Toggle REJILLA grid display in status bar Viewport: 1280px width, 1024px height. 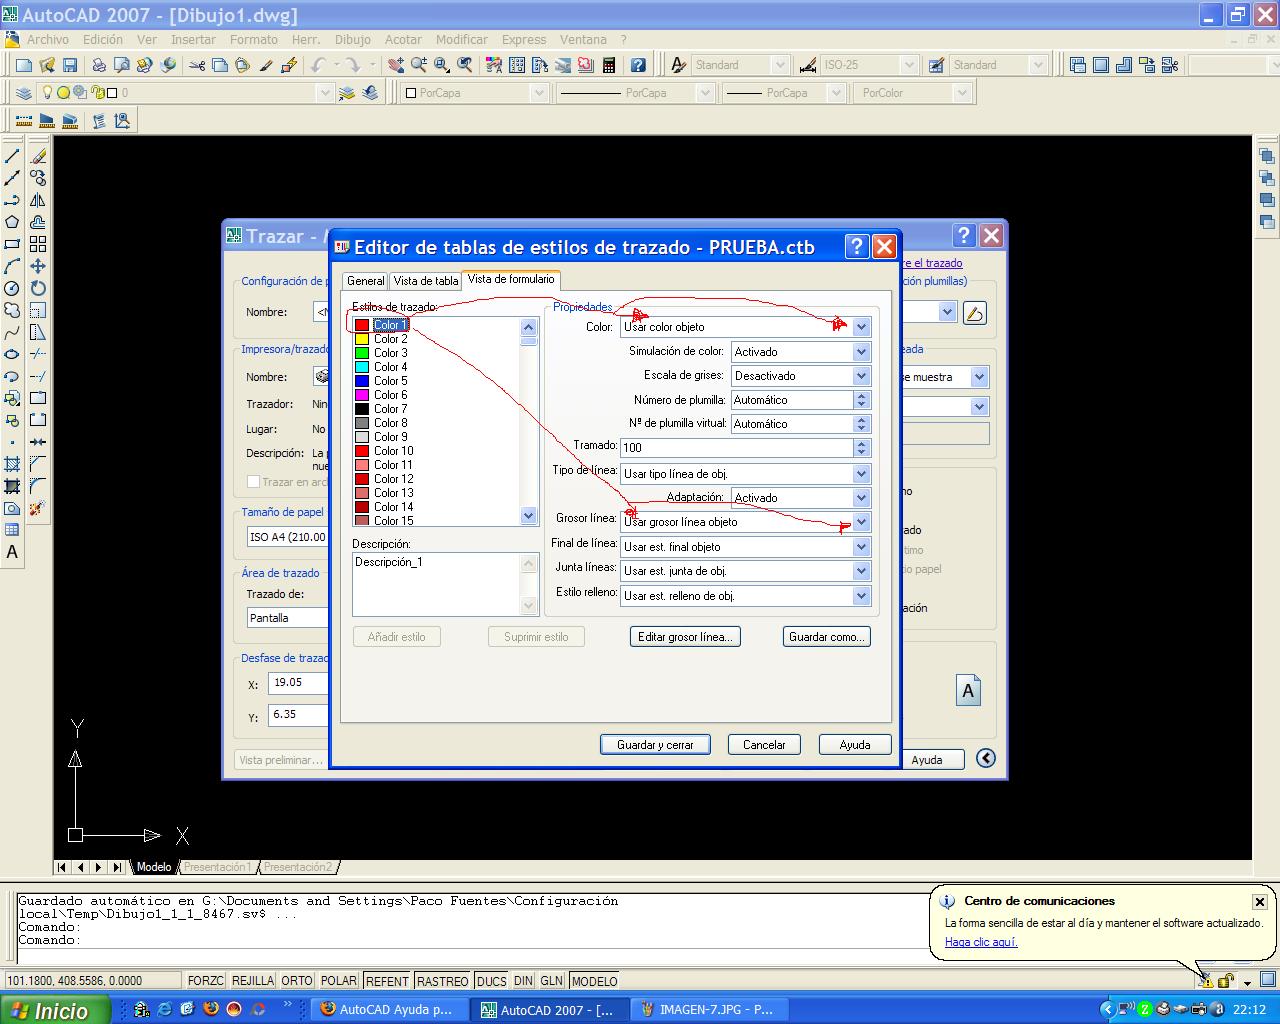point(253,981)
